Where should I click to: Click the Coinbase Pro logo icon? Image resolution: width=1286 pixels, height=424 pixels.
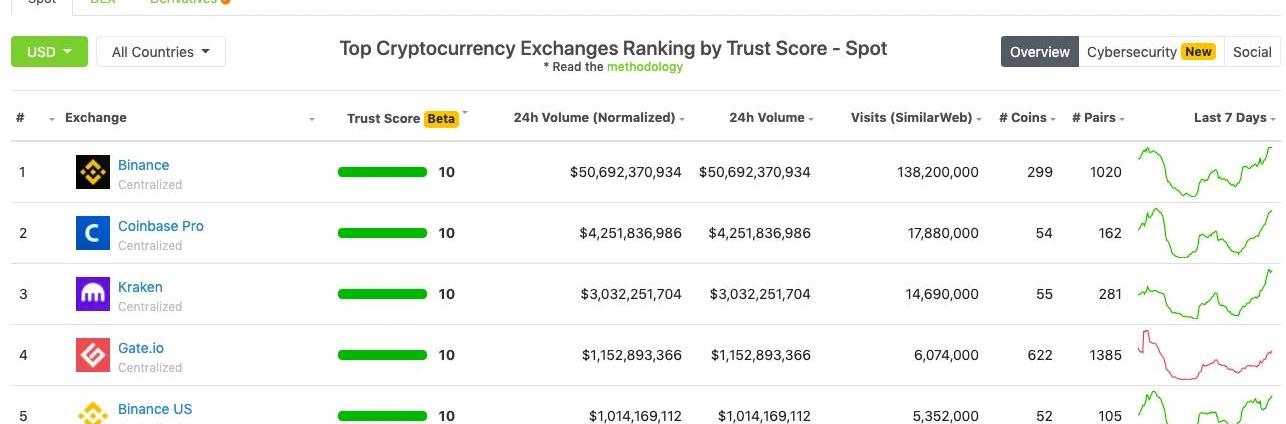click(93, 233)
